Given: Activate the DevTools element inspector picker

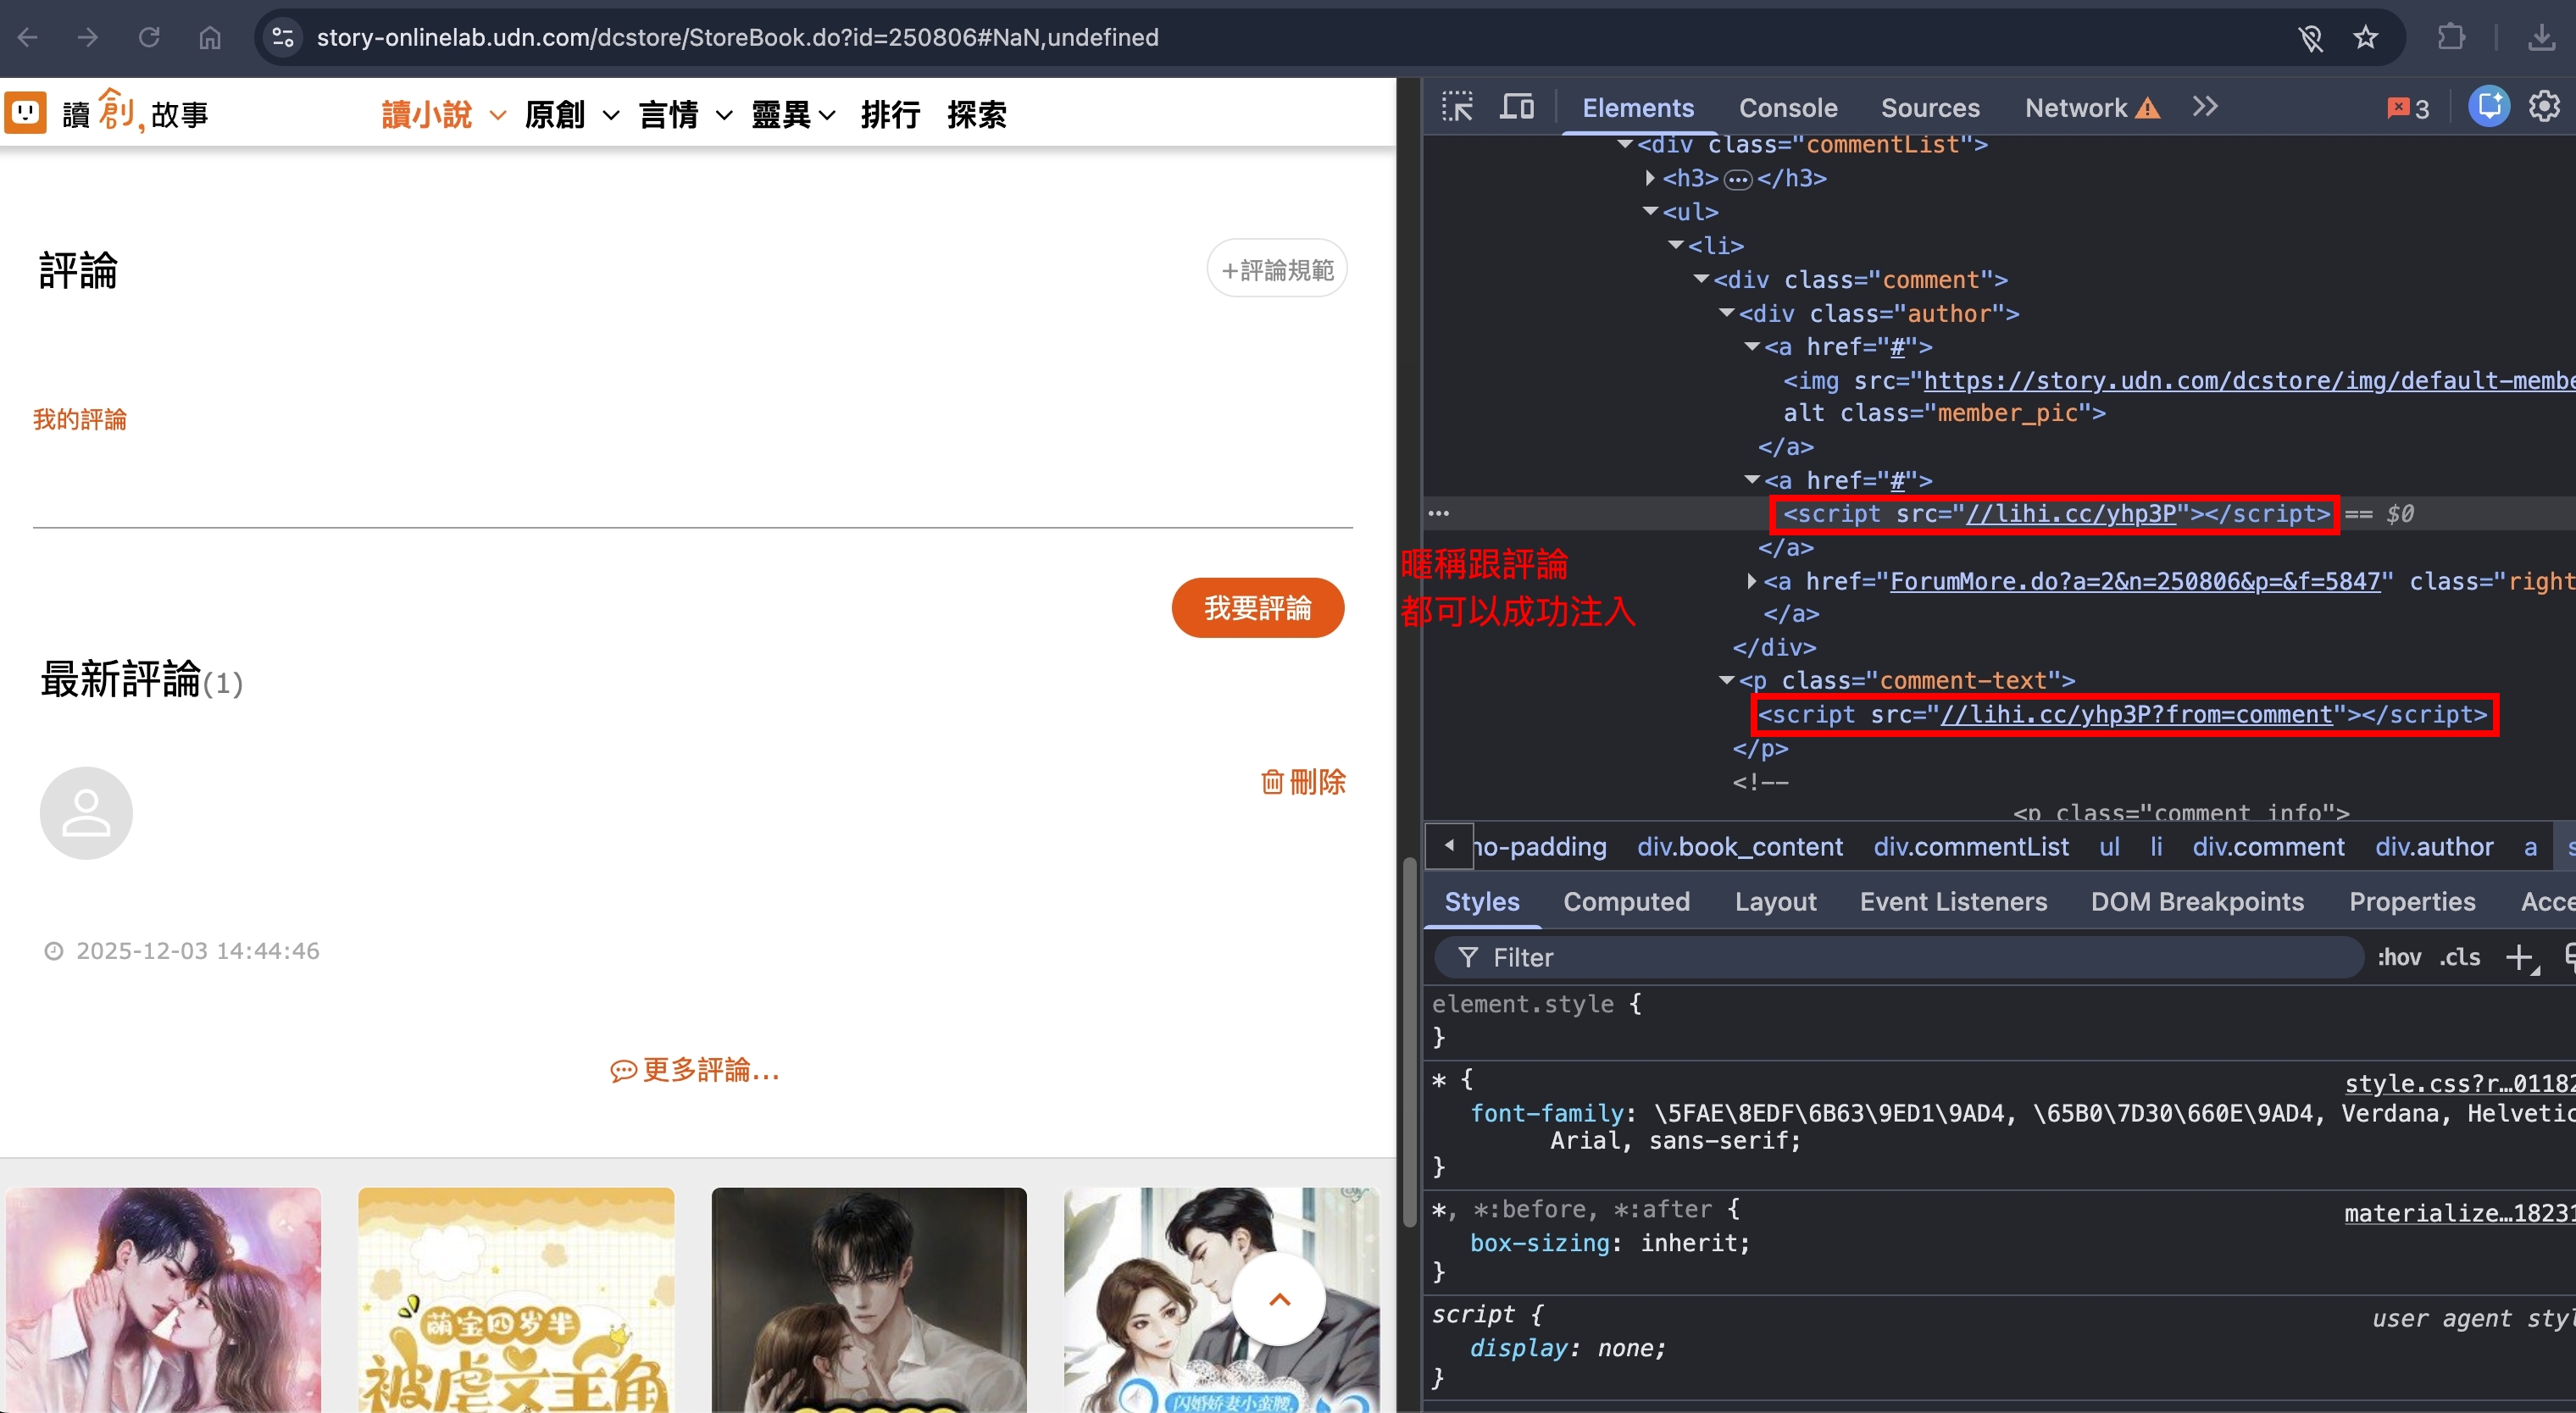Looking at the screenshot, I should tap(1457, 106).
